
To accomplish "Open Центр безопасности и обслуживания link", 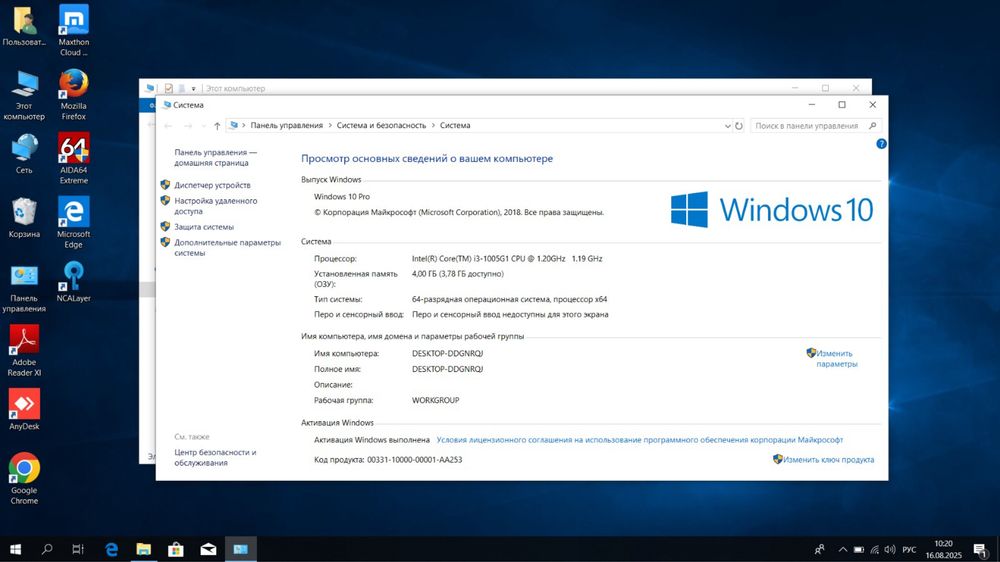I will (215, 457).
